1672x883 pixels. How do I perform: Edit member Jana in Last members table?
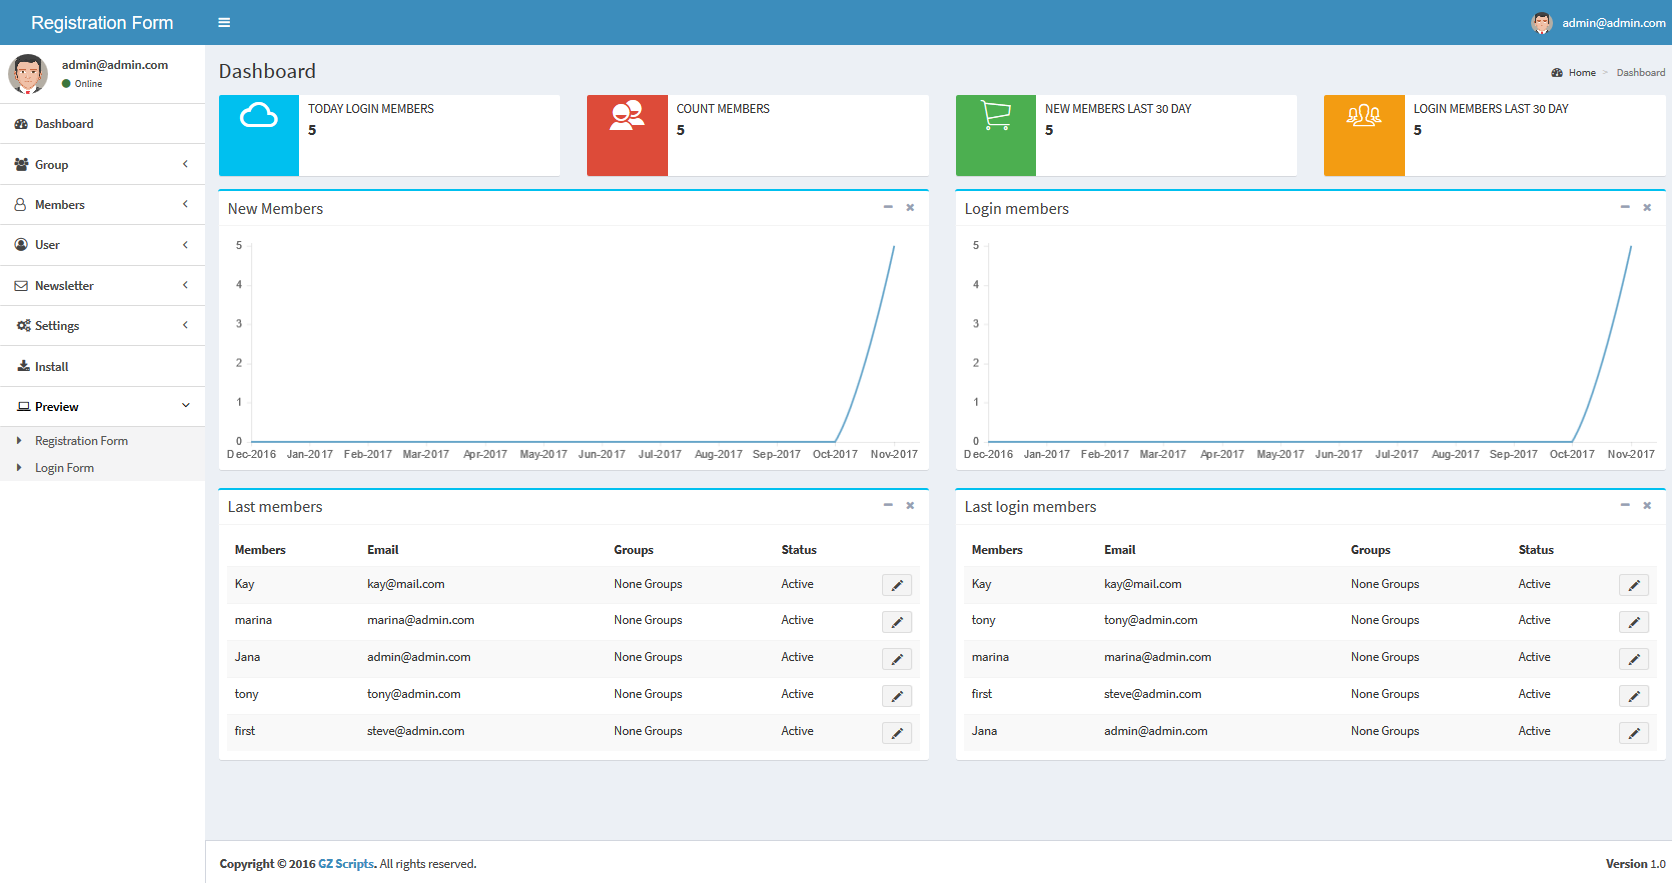pos(897,659)
